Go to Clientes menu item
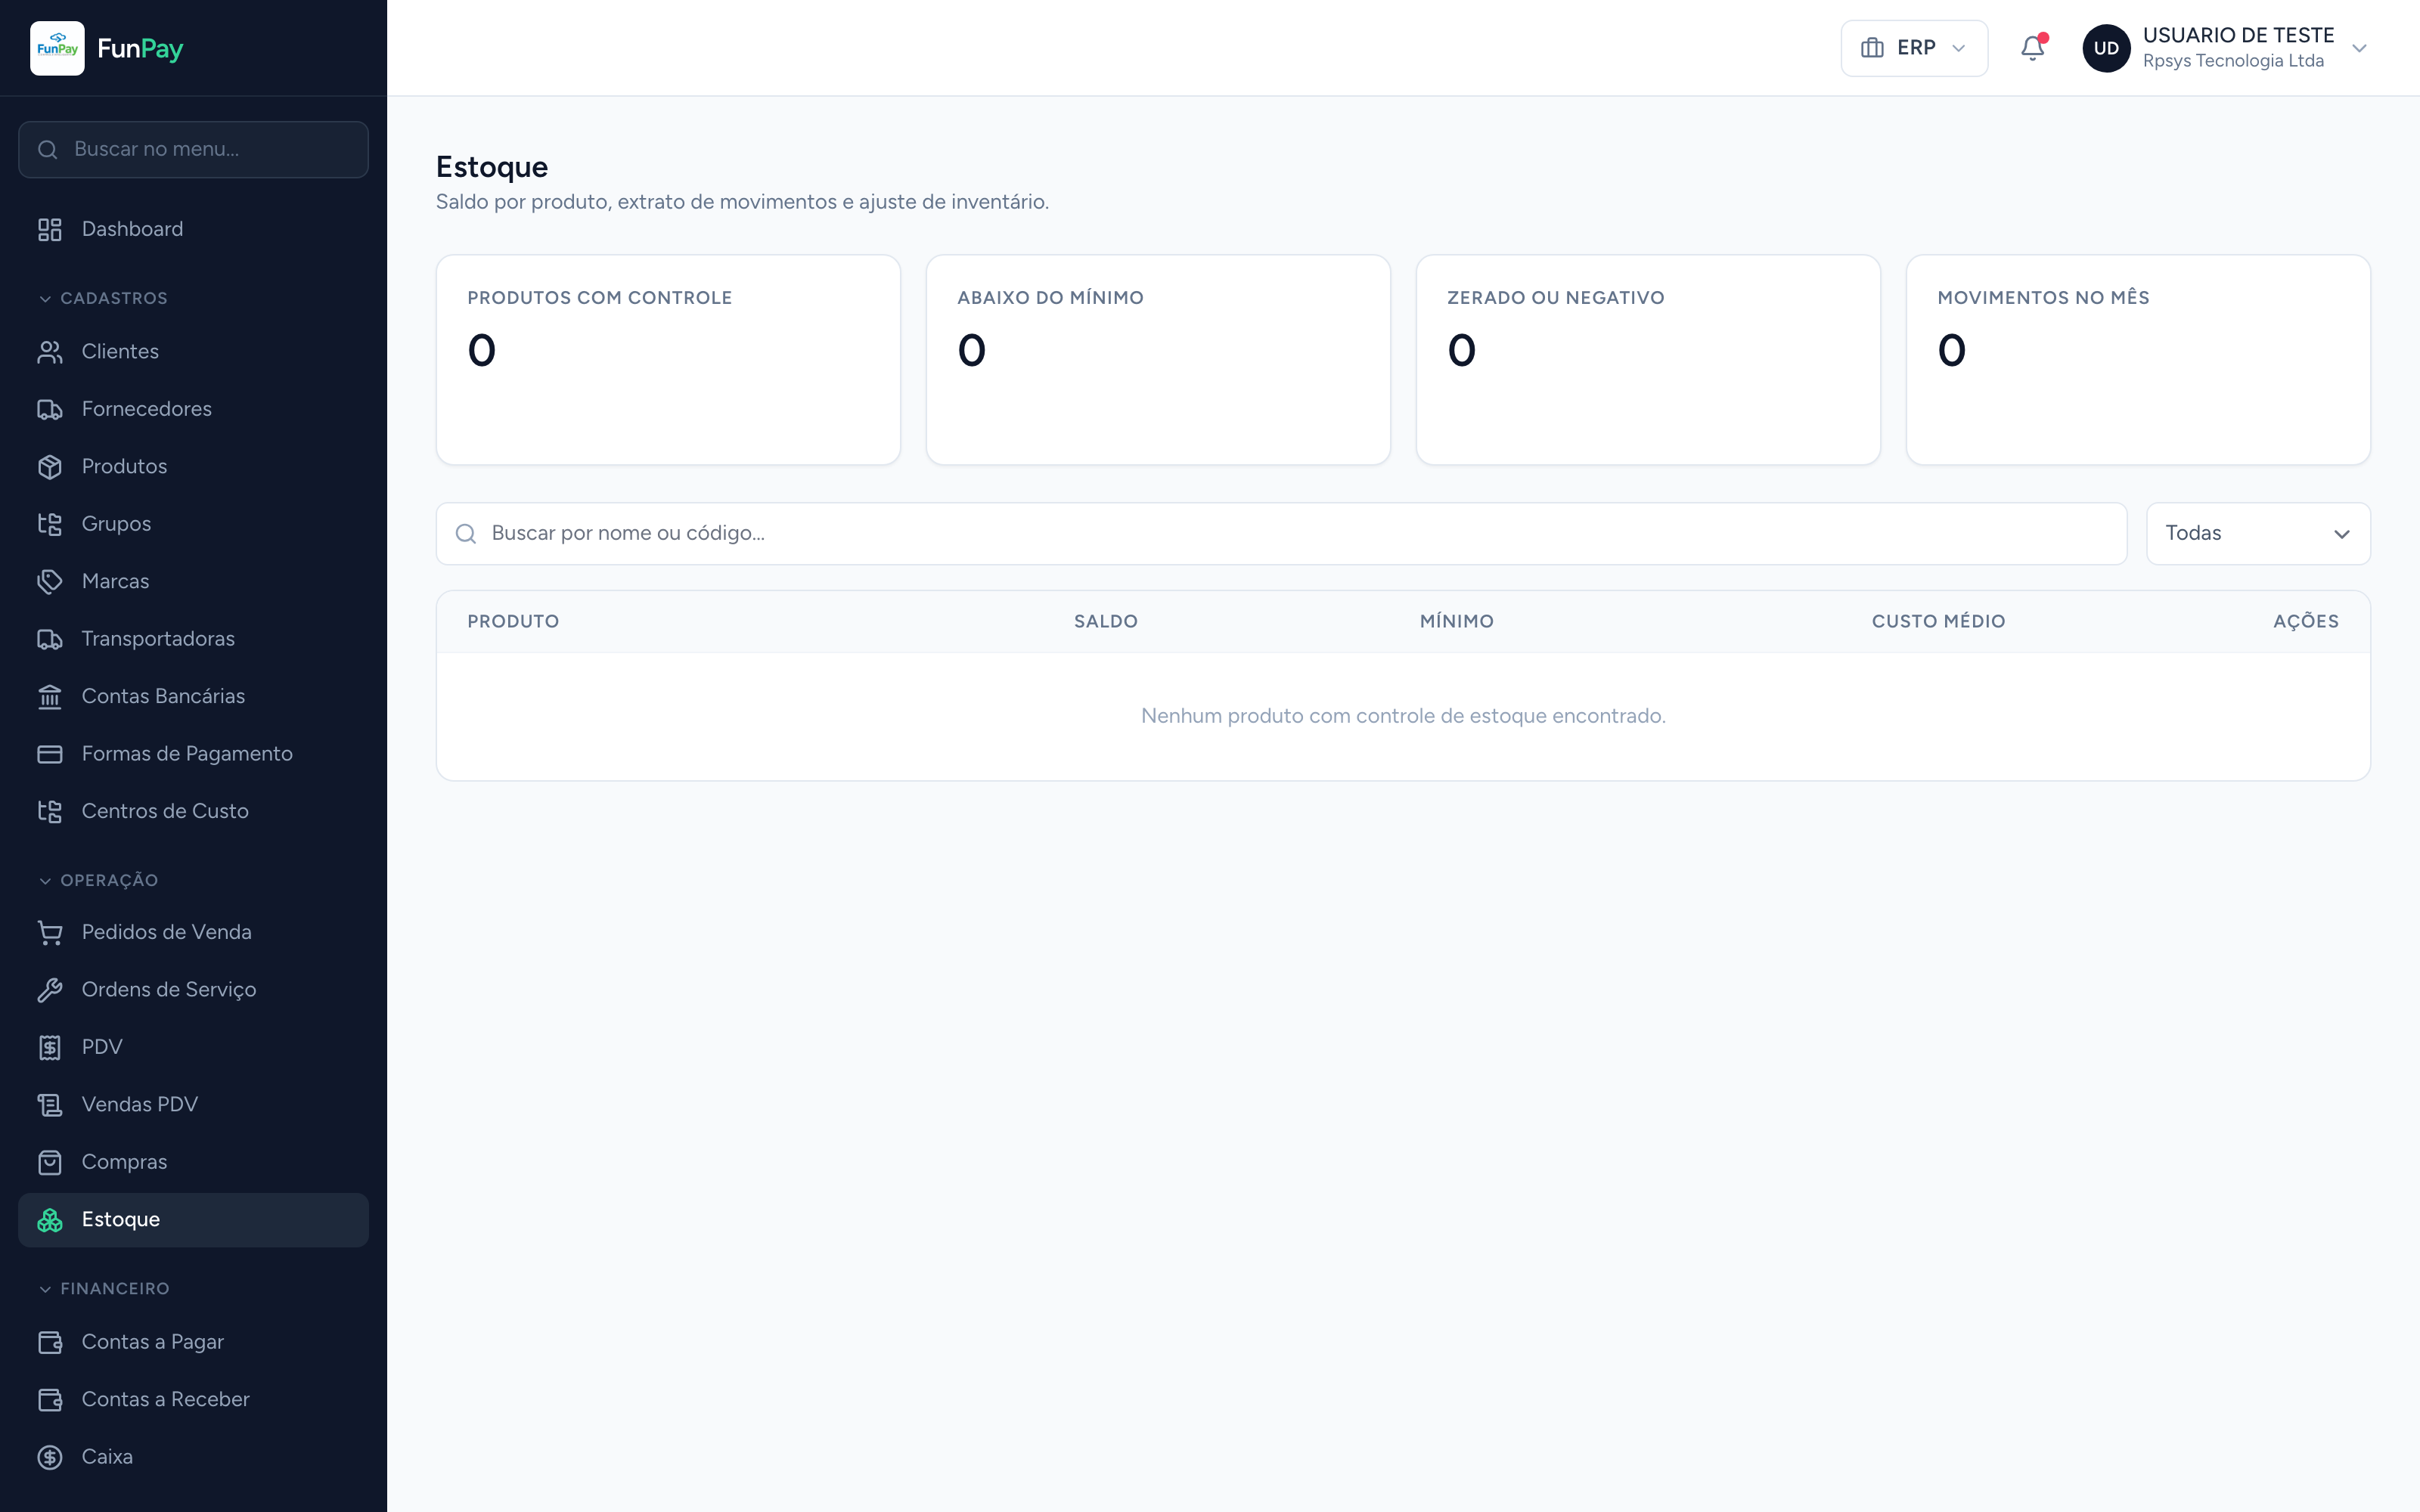Screen dimensions: 2420x1512 193,352
